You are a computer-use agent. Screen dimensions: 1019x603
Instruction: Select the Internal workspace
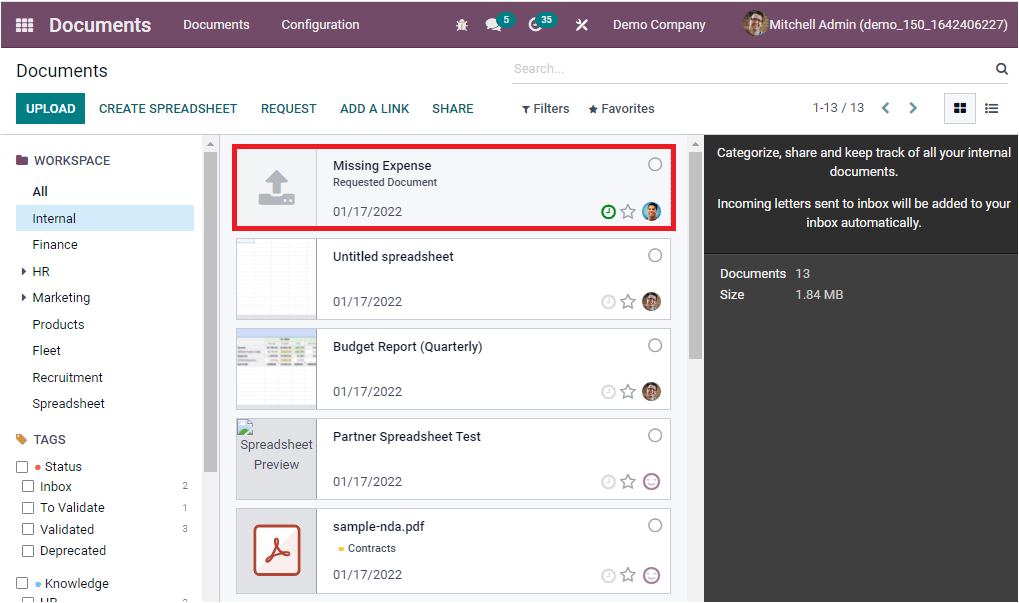[x=105, y=218]
